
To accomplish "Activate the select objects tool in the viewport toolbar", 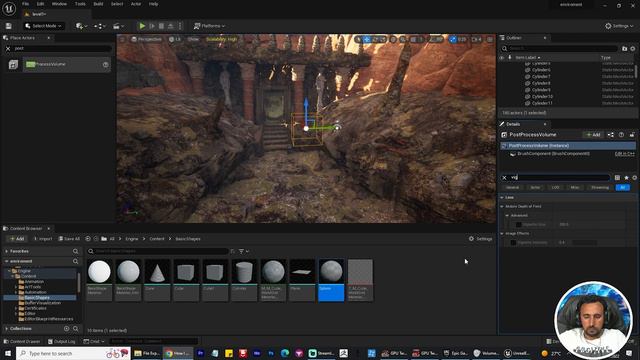I will [359, 39].
